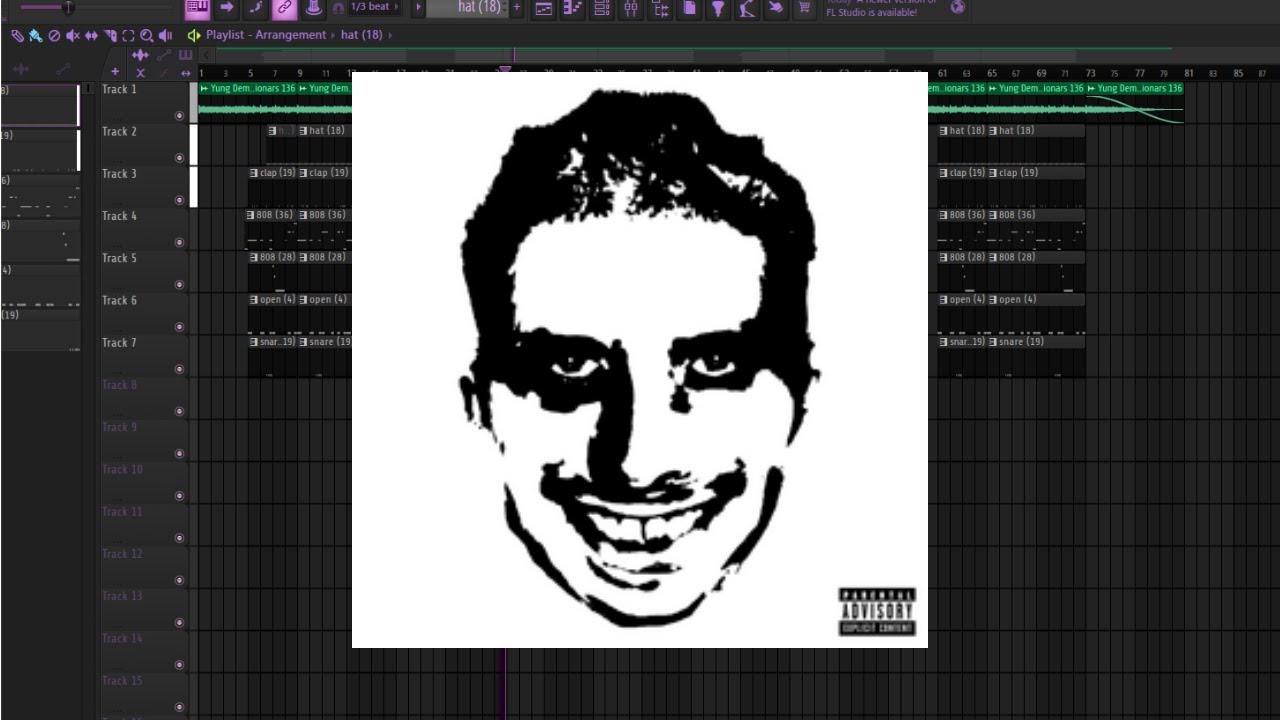1280x720 pixels.
Task: Mute Track 1 with its green dot
Action: (x=180, y=116)
